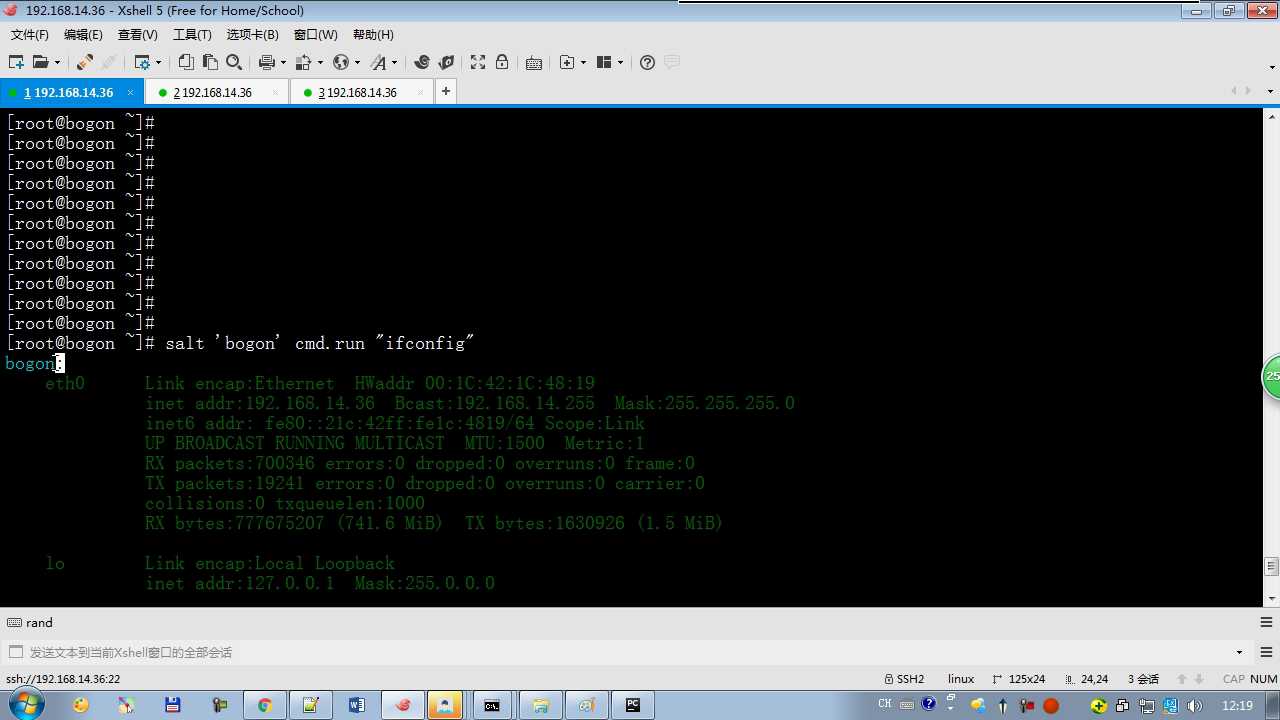Click the print toolbar icon

(266, 62)
